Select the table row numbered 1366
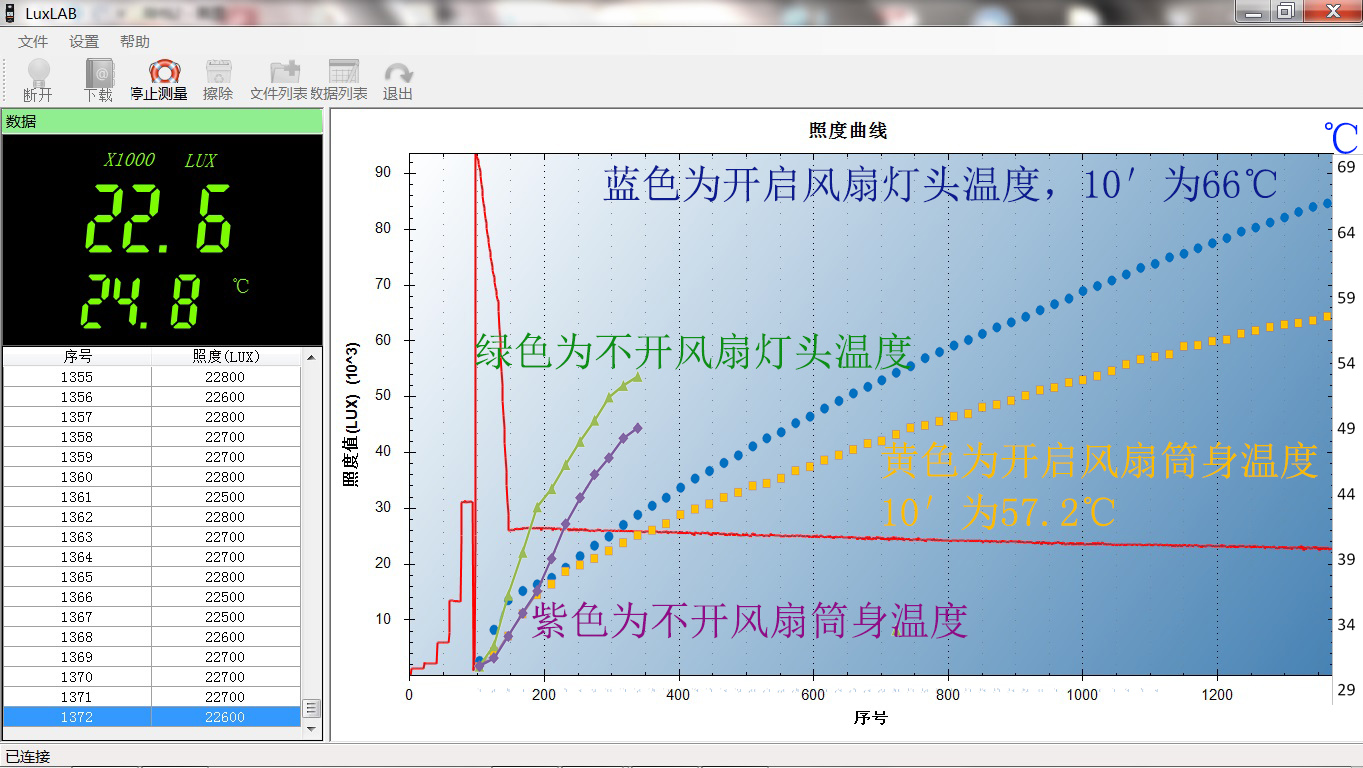The width and height of the screenshot is (1363, 768). [152, 597]
